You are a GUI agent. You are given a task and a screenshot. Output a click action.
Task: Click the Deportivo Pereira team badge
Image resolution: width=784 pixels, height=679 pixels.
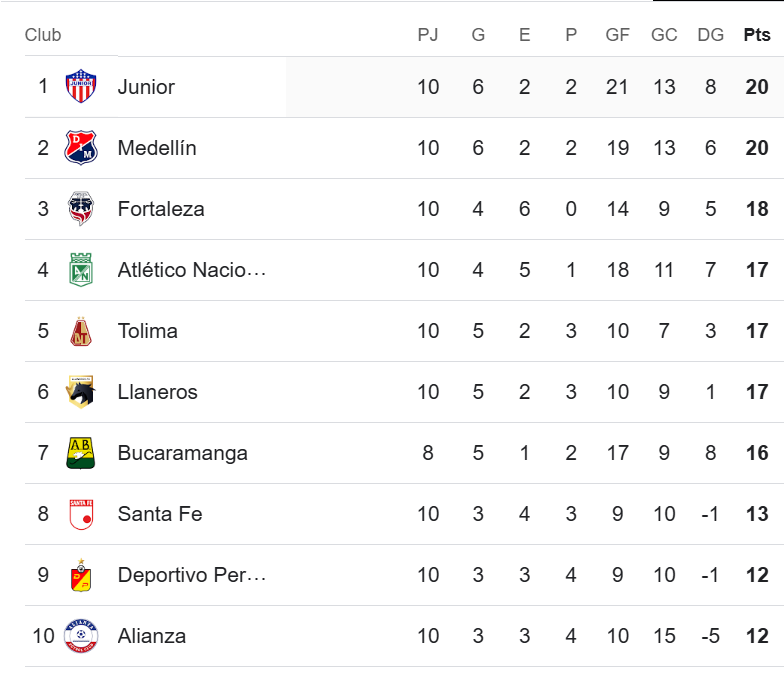[x=80, y=575]
